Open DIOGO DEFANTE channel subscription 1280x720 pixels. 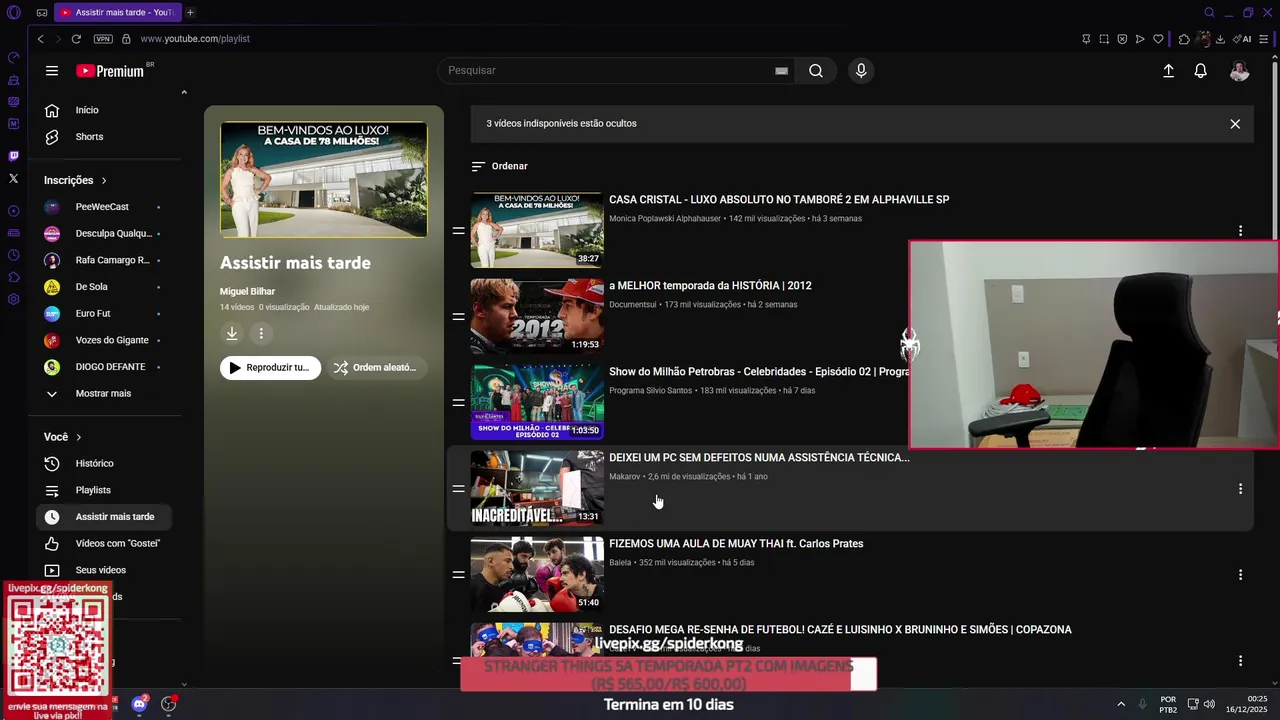(x=105, y=367)
